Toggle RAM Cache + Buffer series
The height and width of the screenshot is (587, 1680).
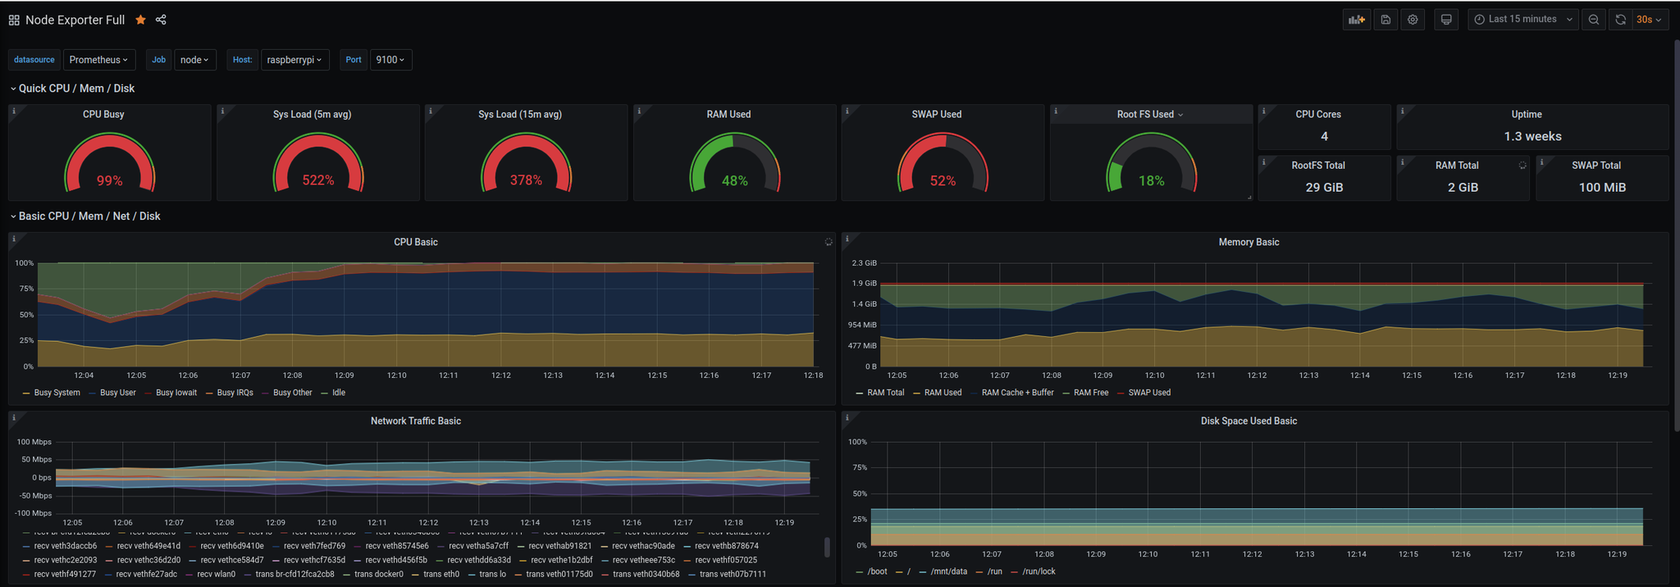[x=1017, y=393]
